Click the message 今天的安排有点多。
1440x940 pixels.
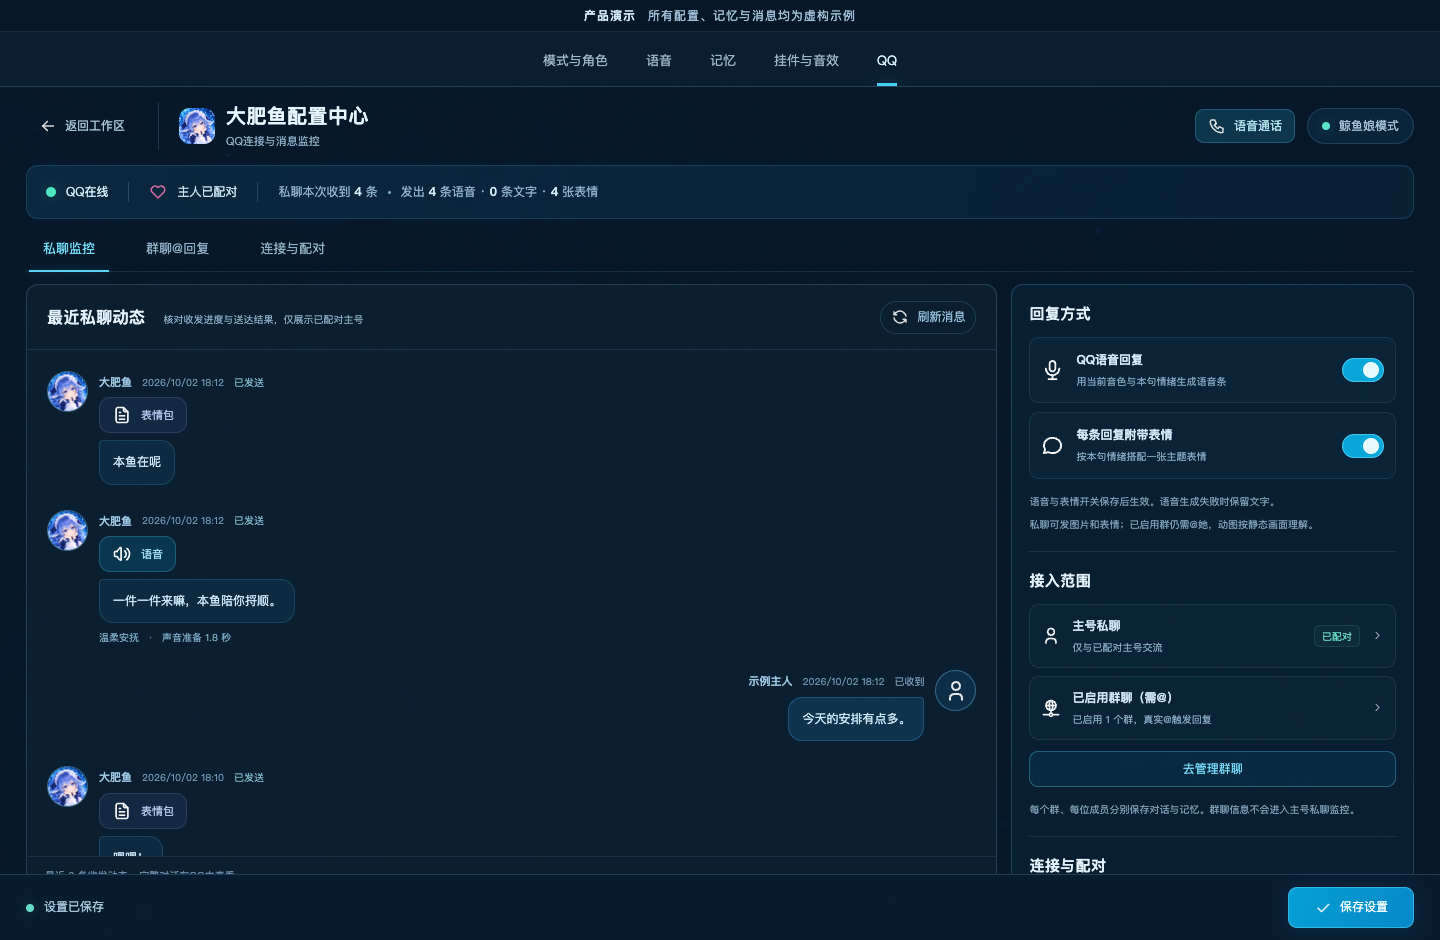(x=855, y=719)
